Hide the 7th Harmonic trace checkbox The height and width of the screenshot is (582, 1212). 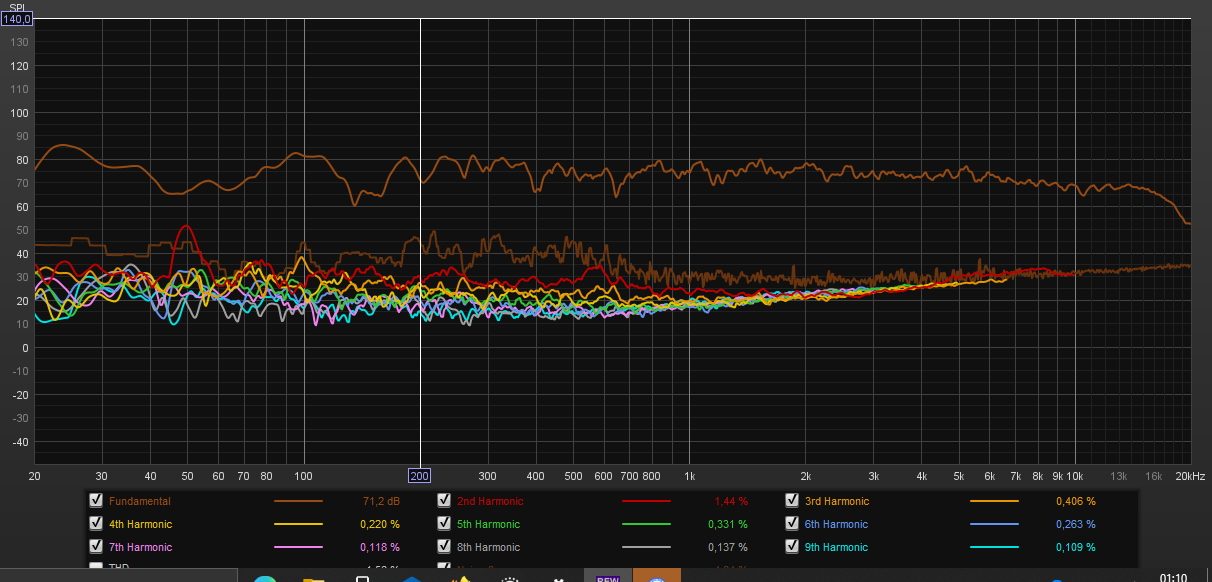(x=96, y=547)
